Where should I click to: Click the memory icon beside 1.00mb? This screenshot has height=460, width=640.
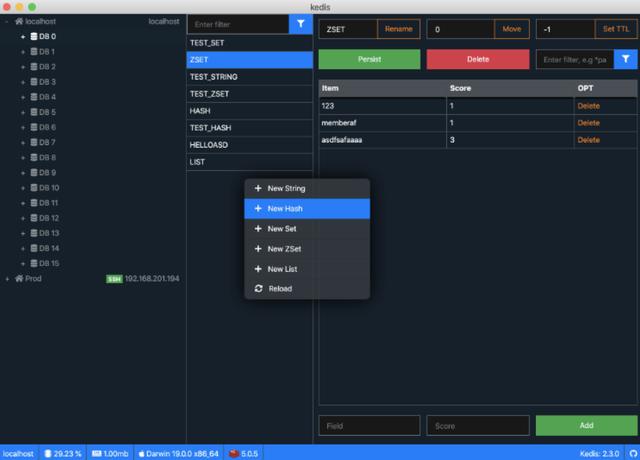(96, 453)
